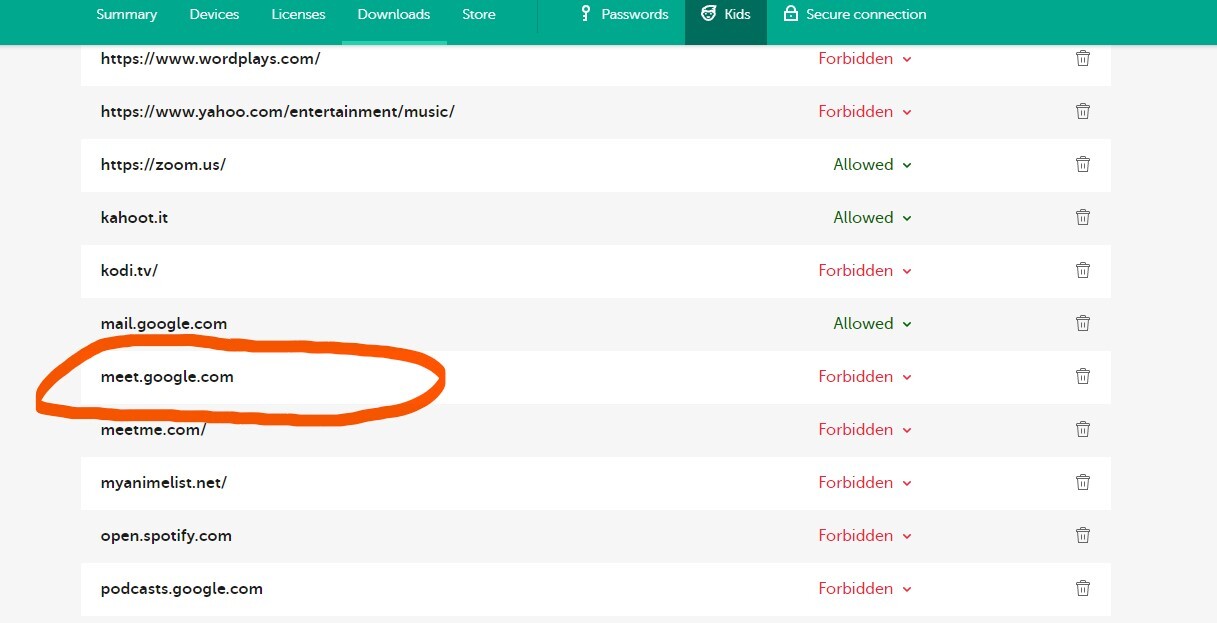The image size is (1217, 623).
Task: Open the Devices tab
Action: pyautogui.click(x=214, y=14)
